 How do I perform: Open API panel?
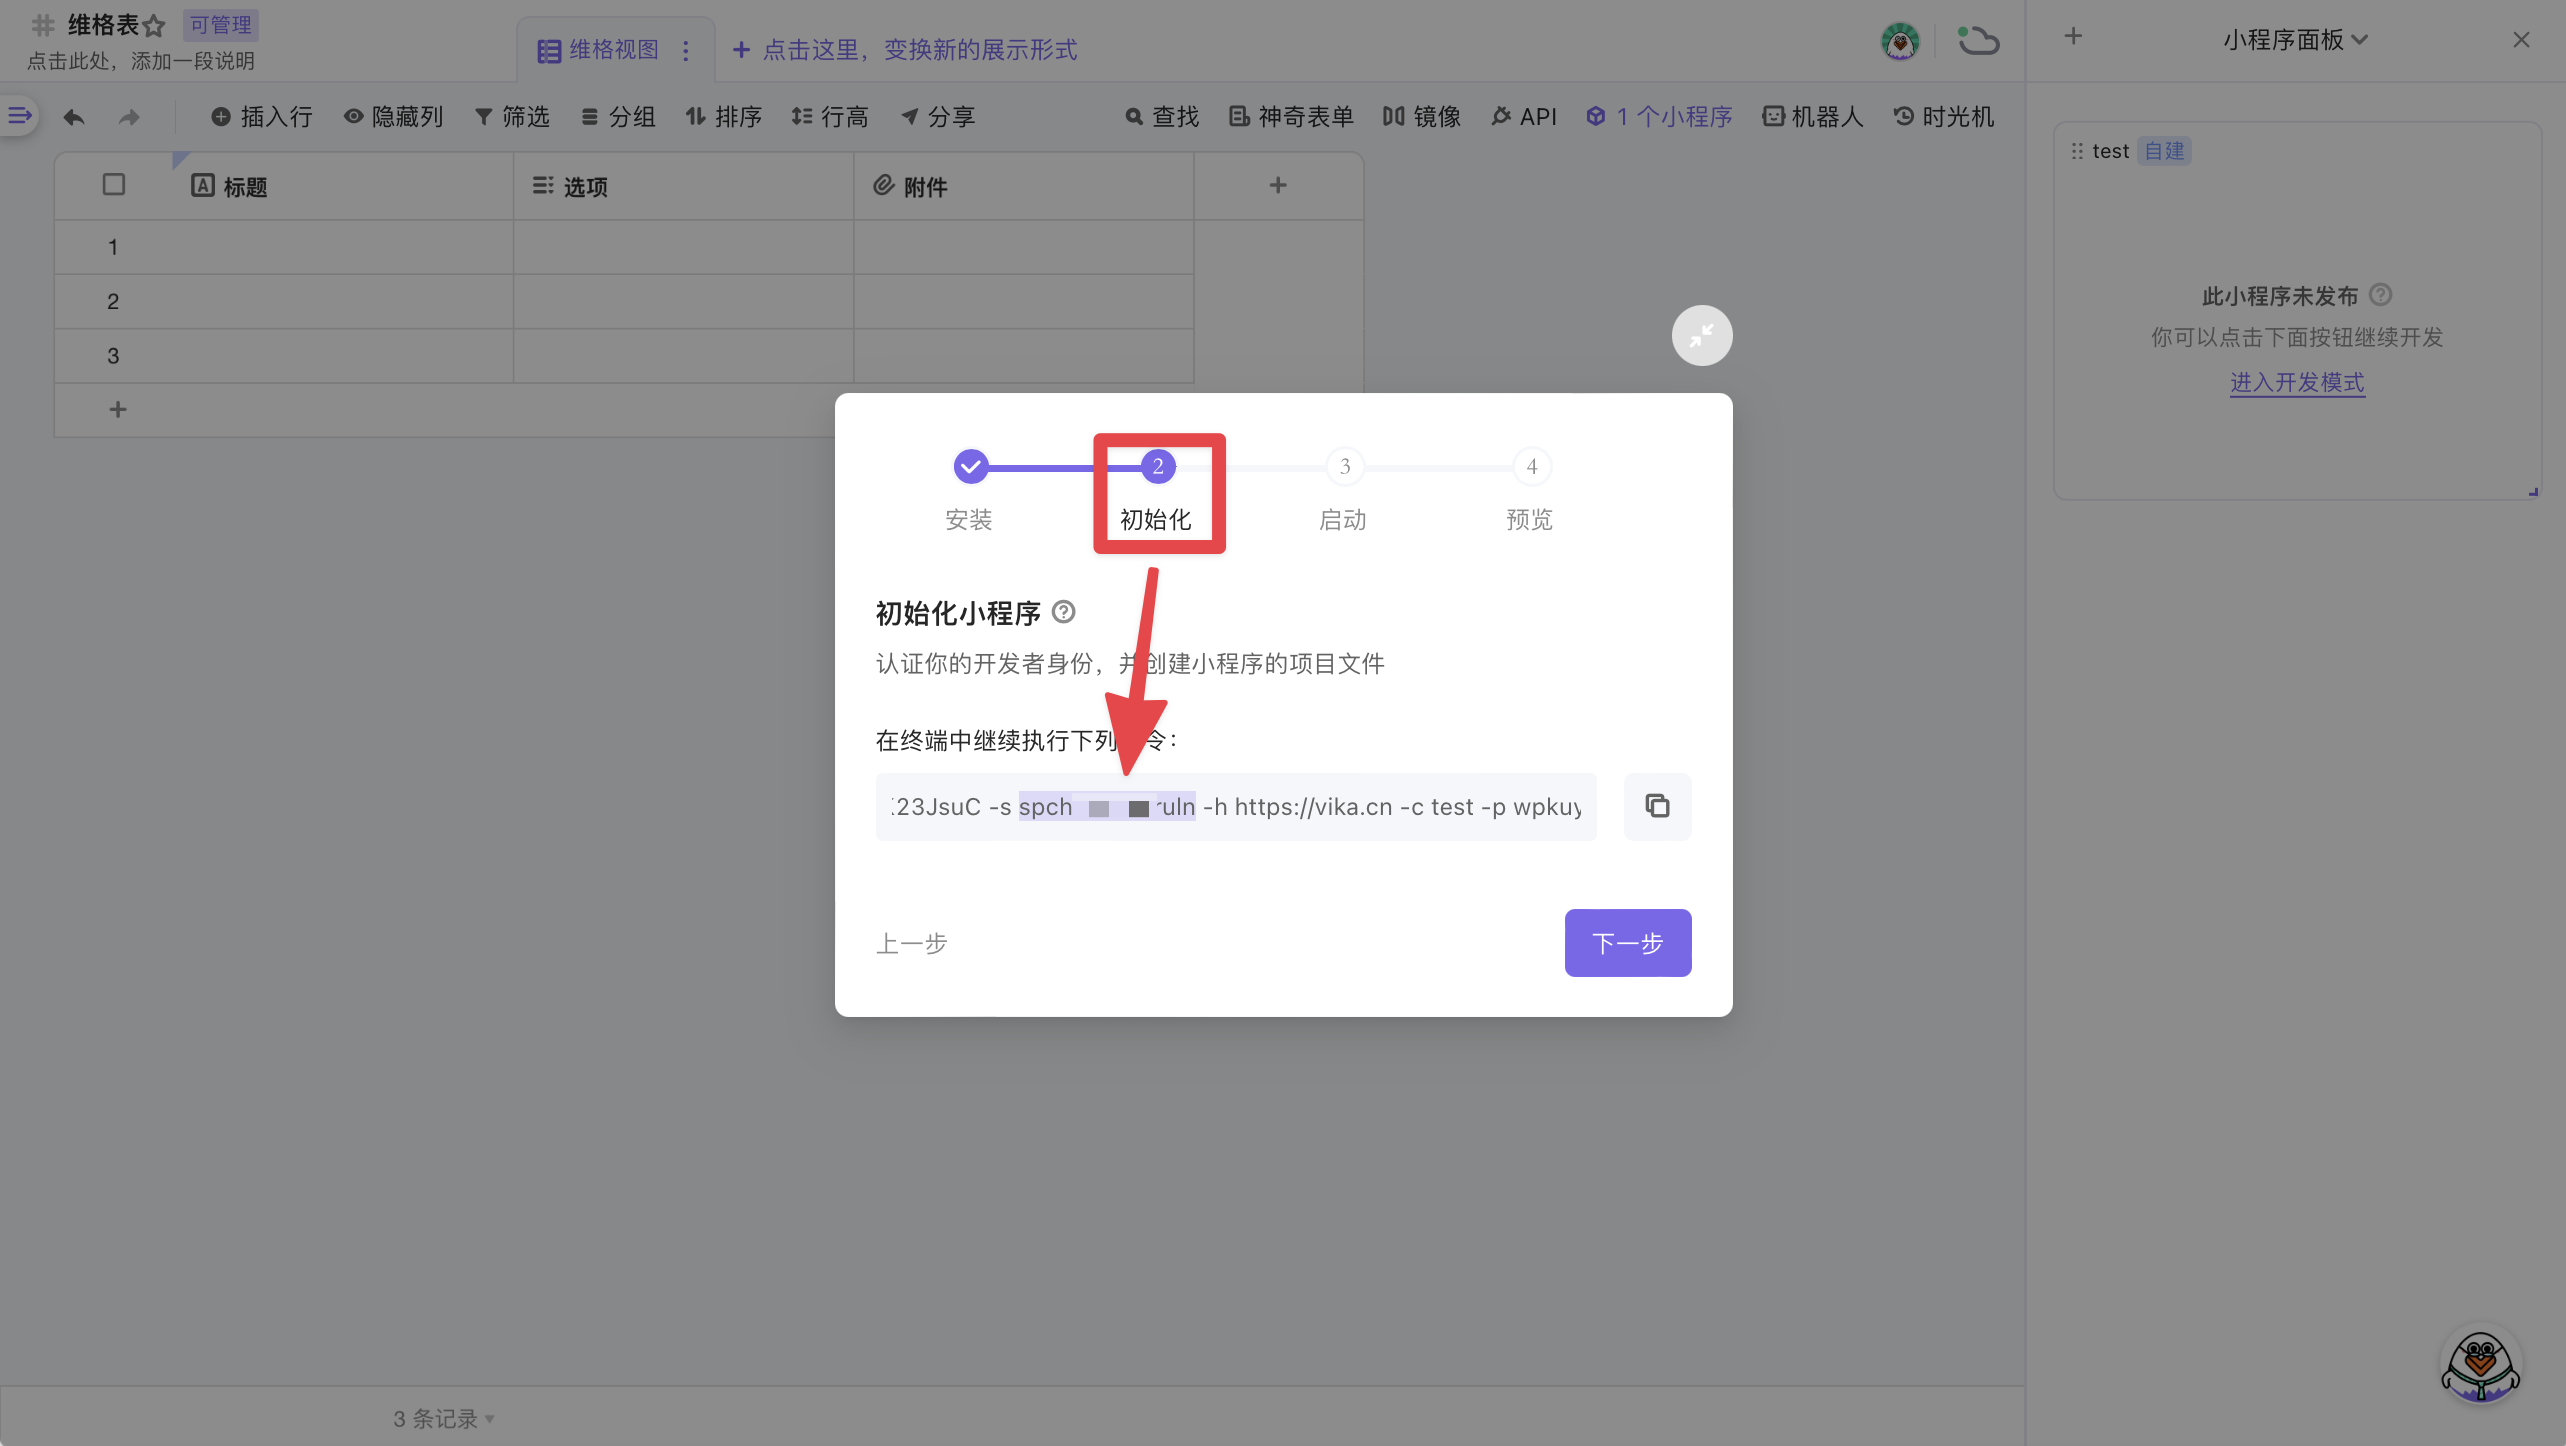(1524, 117)
